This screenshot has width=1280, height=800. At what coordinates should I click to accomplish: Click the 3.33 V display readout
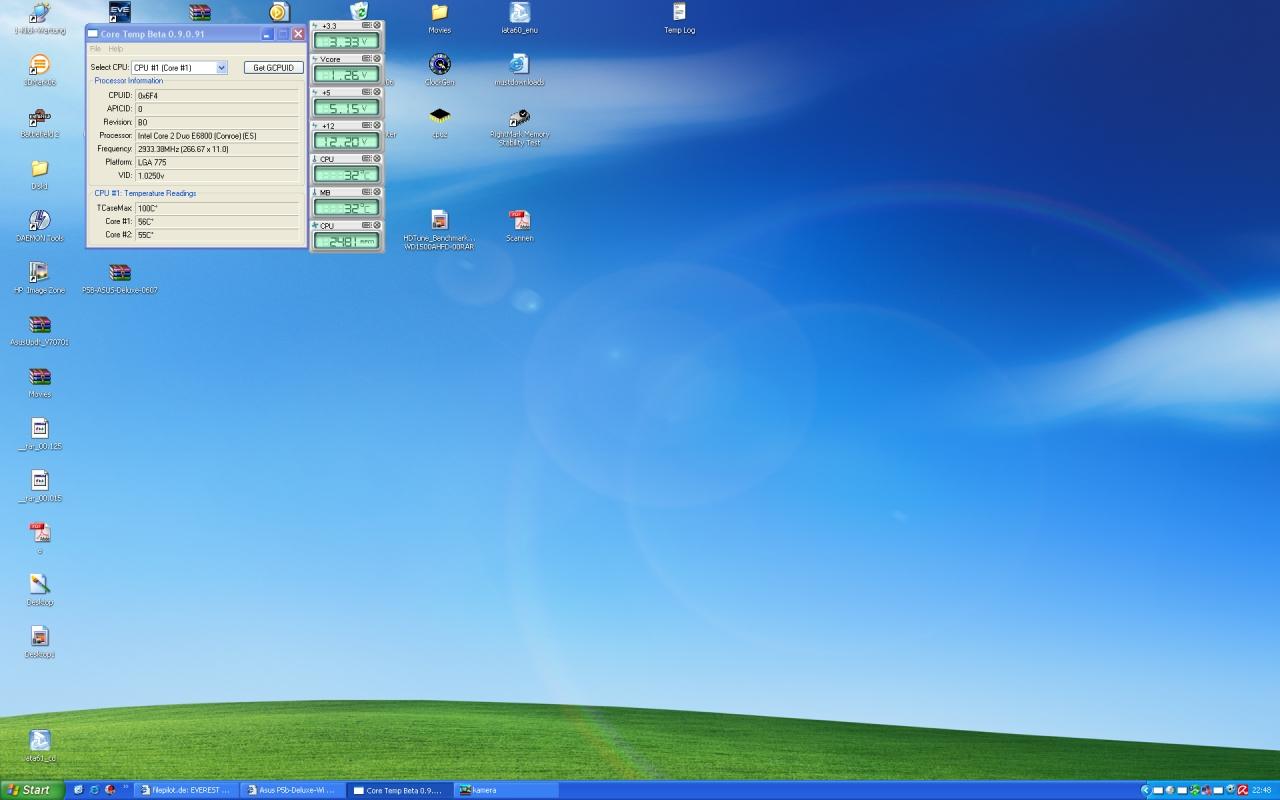click(347, 42)
